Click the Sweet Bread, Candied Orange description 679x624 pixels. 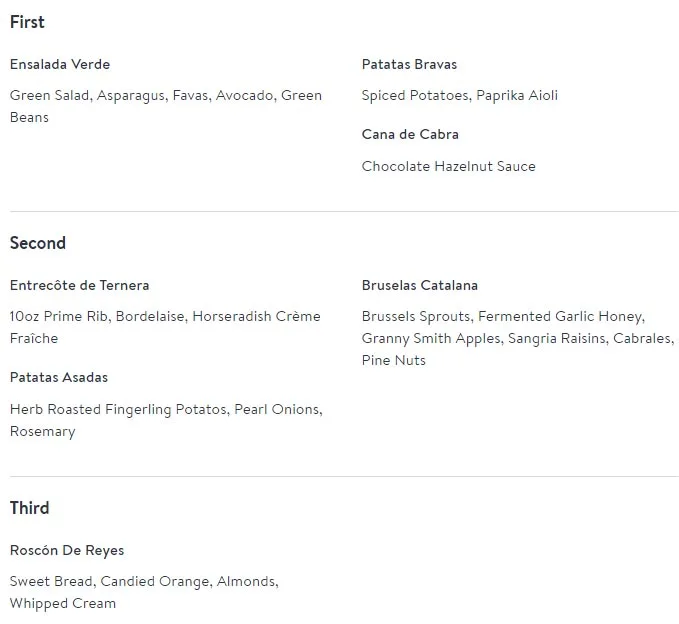click(144, 581)
